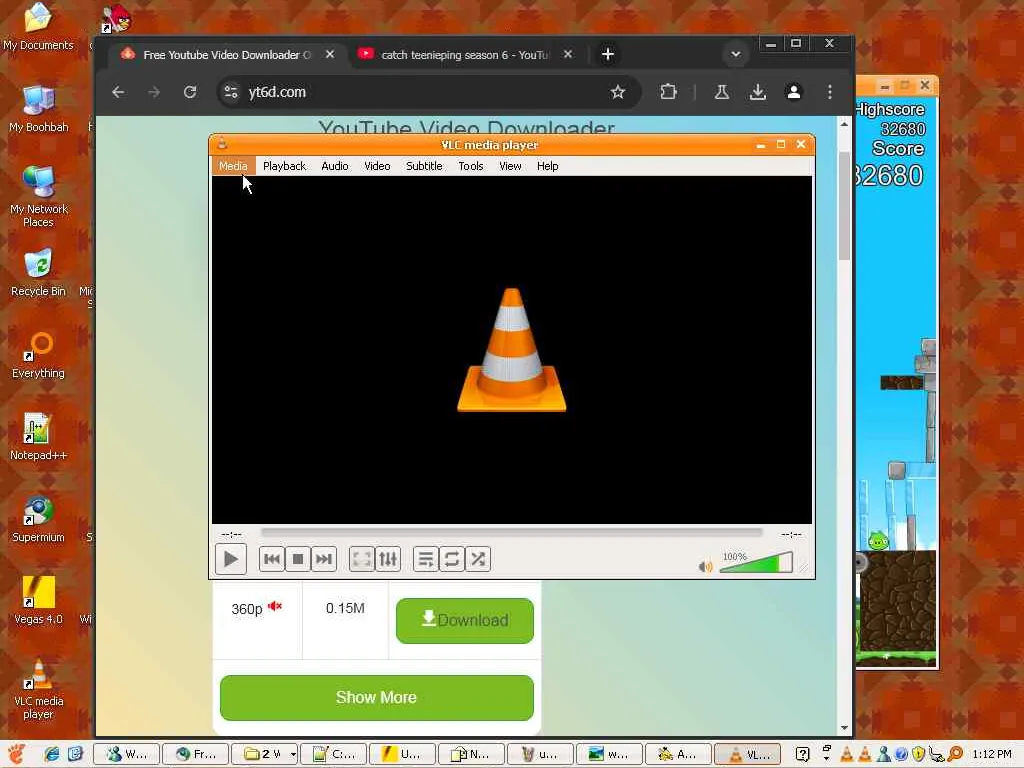Expand the browser tab search dropdown
The image size is (1024, 768).
pyautogui.click(x=735, y=54)
